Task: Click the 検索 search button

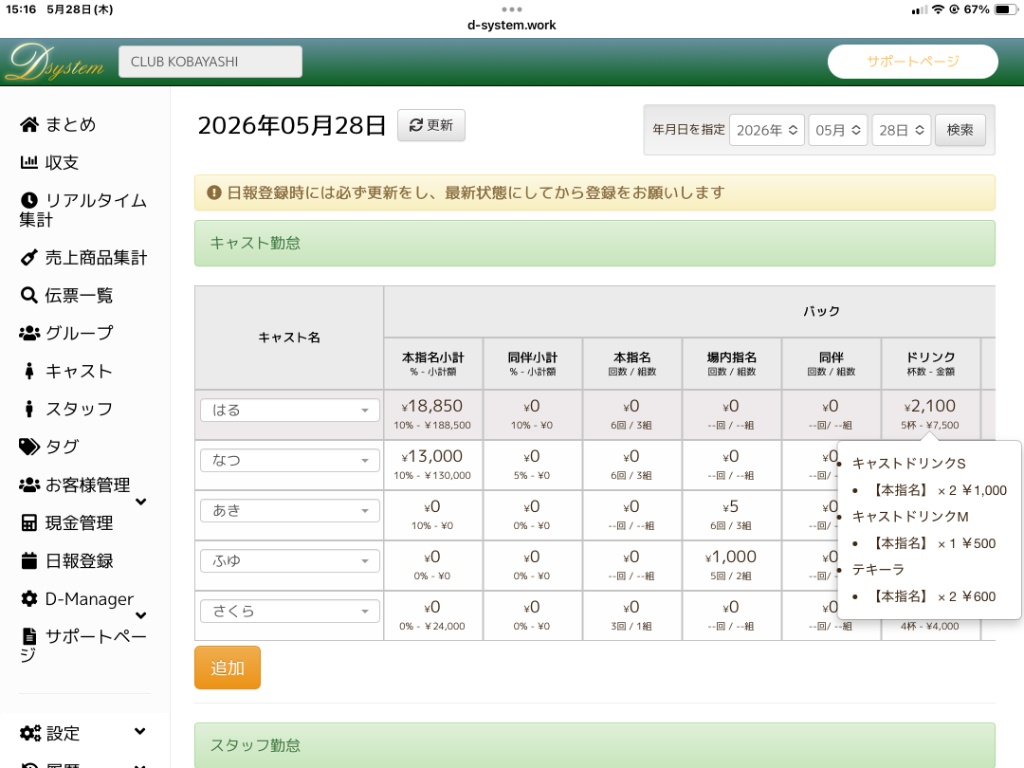Action: coord(960,130)
